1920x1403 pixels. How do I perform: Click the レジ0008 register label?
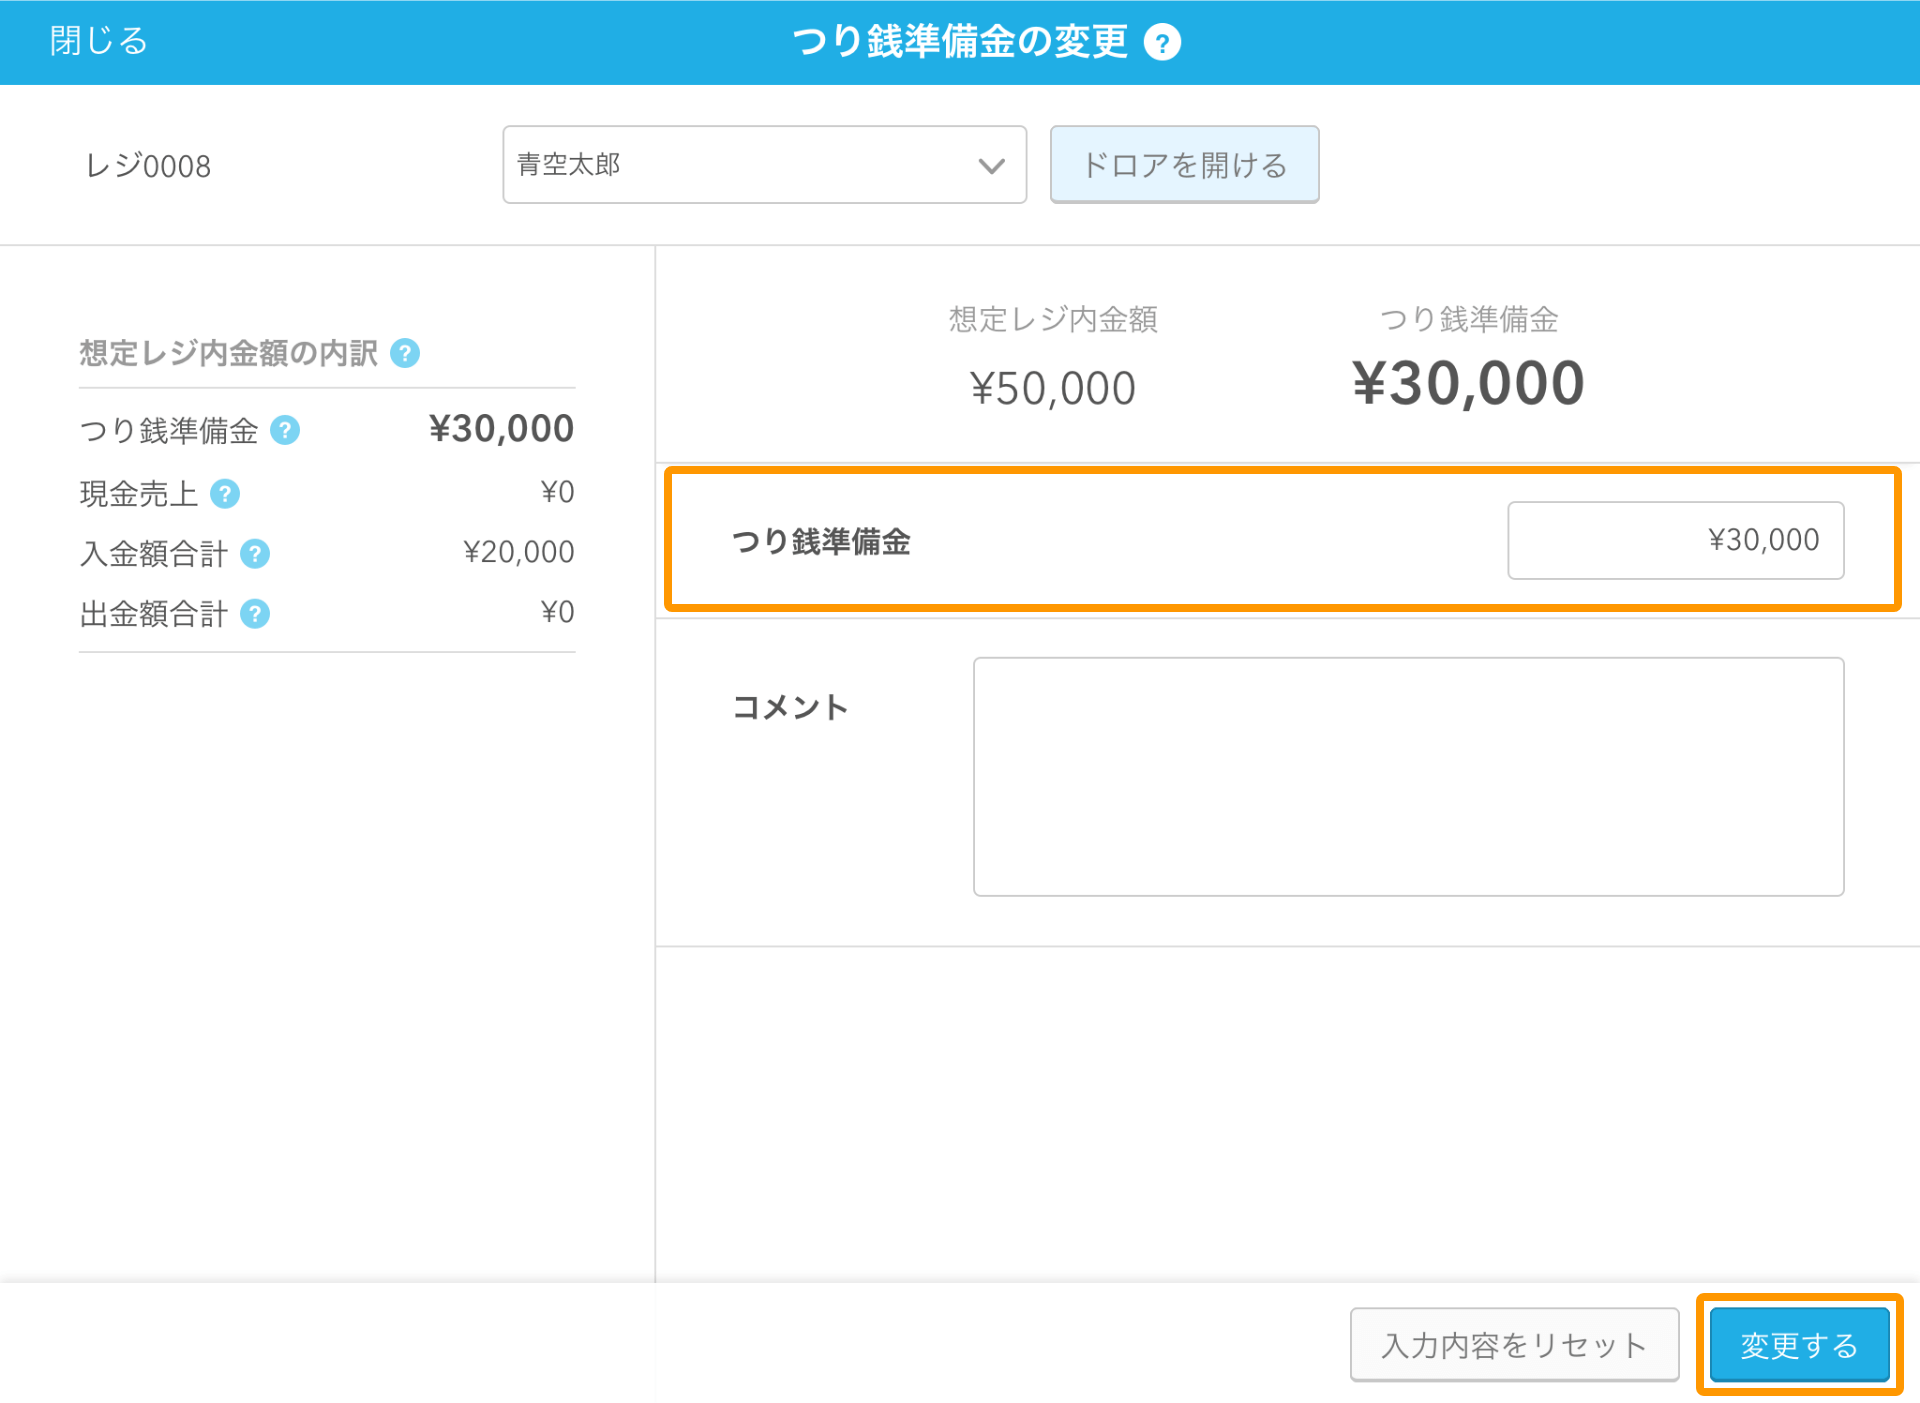click(148, 166)
